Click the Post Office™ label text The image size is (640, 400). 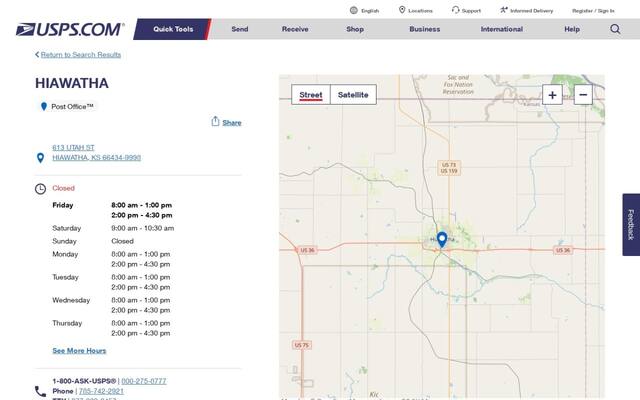(72, 107)
